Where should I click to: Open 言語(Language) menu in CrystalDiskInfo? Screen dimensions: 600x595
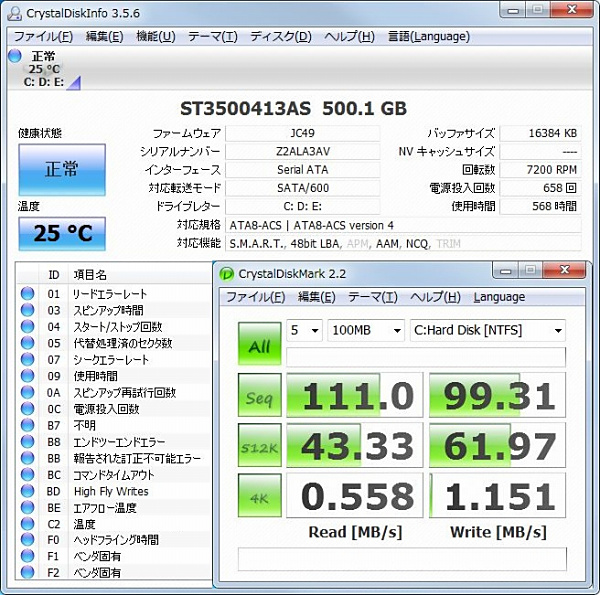429,37
